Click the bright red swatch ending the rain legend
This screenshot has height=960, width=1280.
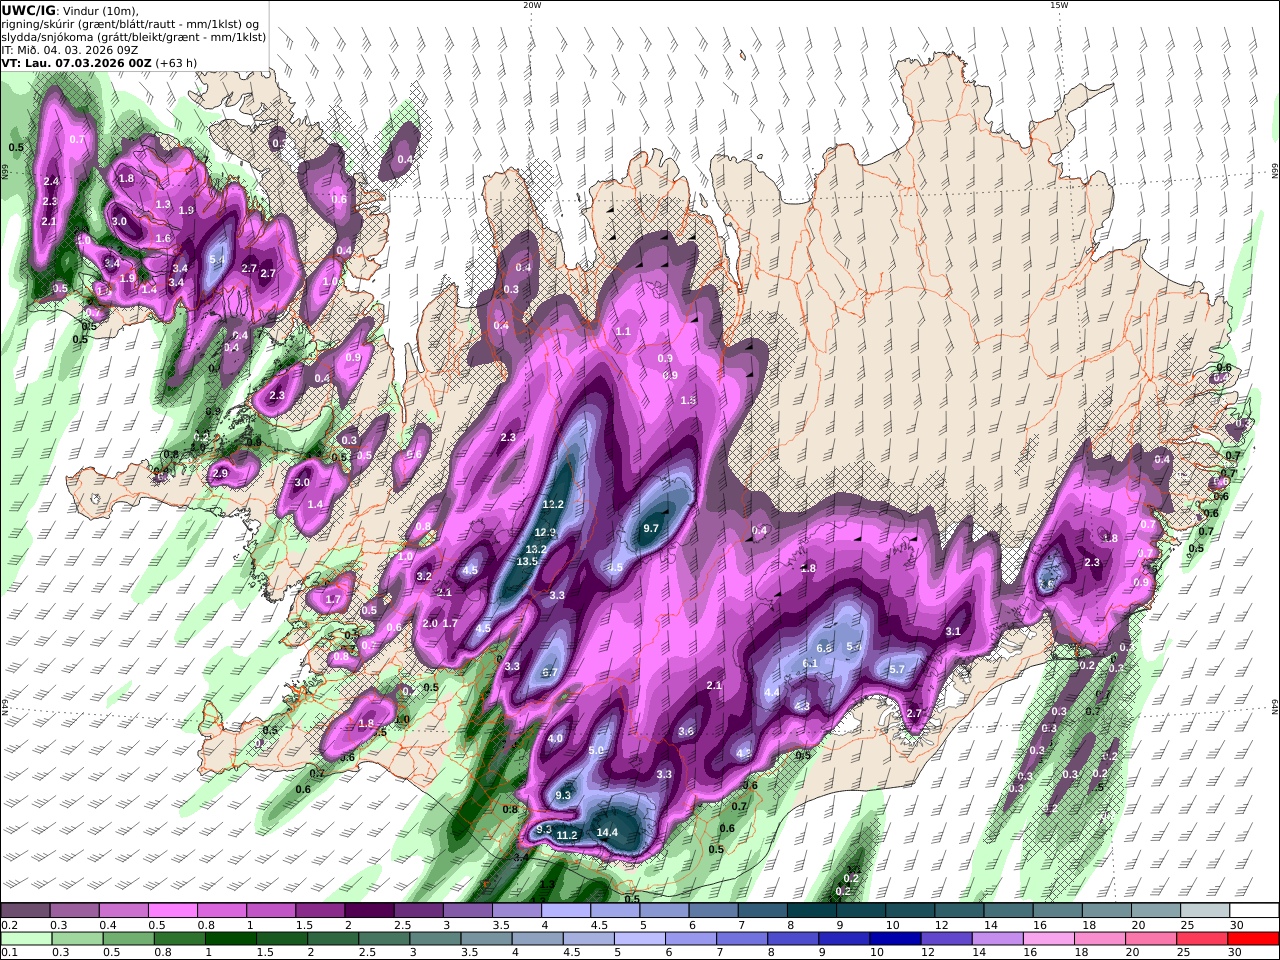pyautogui.click(x=1253, y=939)
